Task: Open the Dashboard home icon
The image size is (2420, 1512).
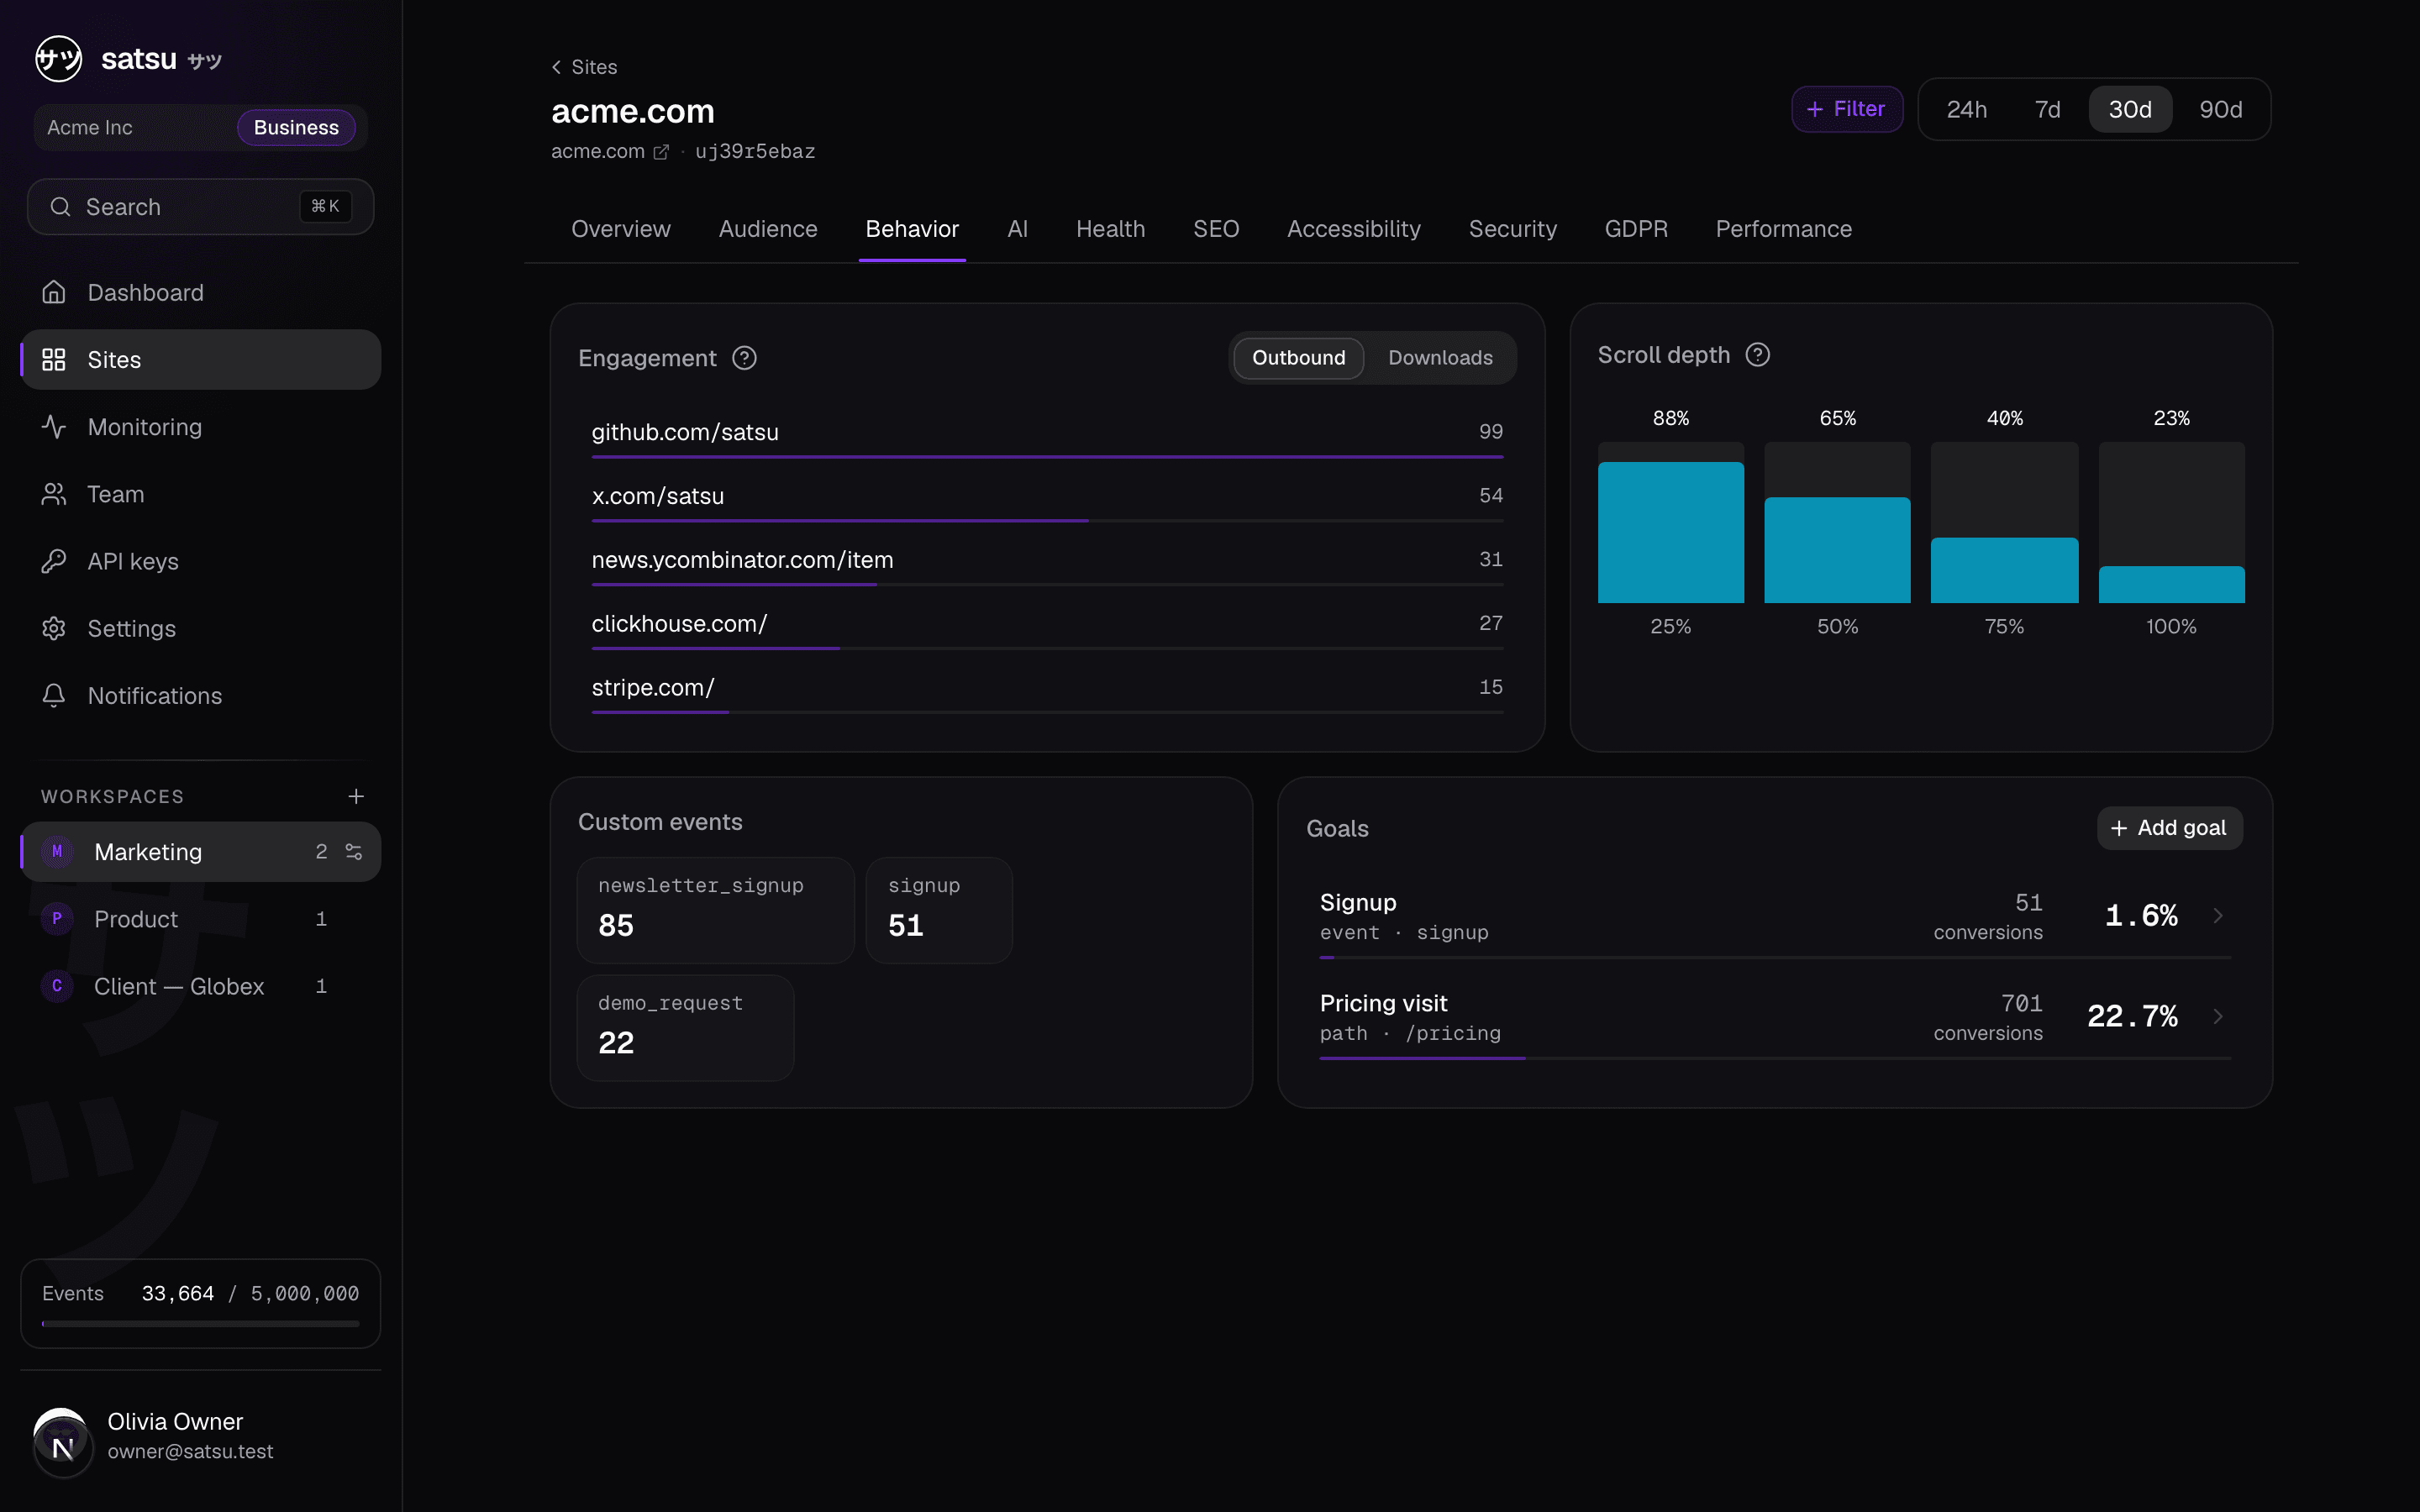Action: [x=54, y=292]
